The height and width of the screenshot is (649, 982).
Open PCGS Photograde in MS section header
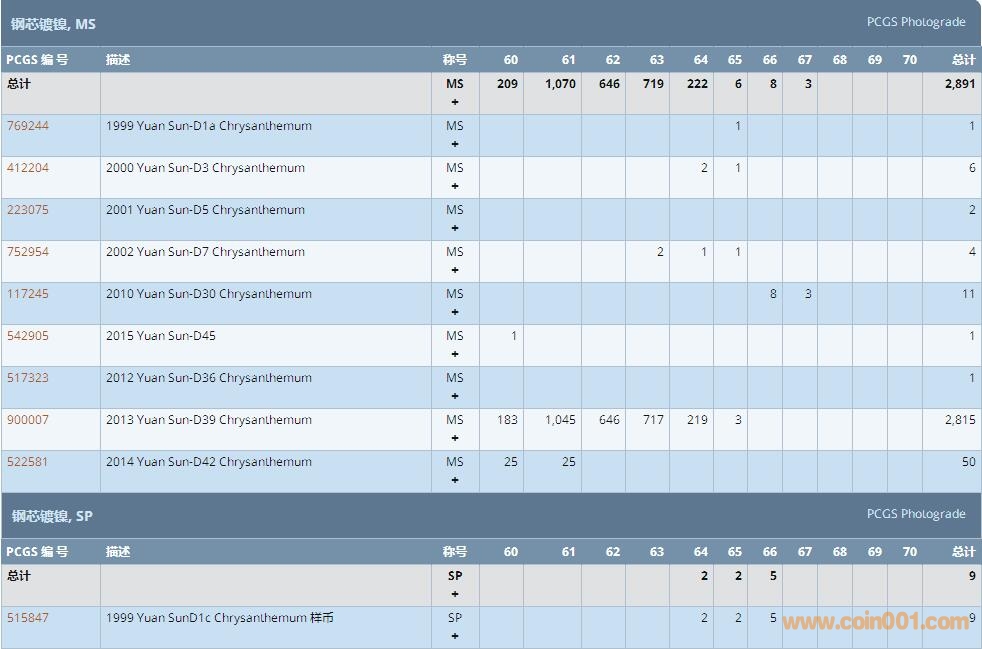915,22
